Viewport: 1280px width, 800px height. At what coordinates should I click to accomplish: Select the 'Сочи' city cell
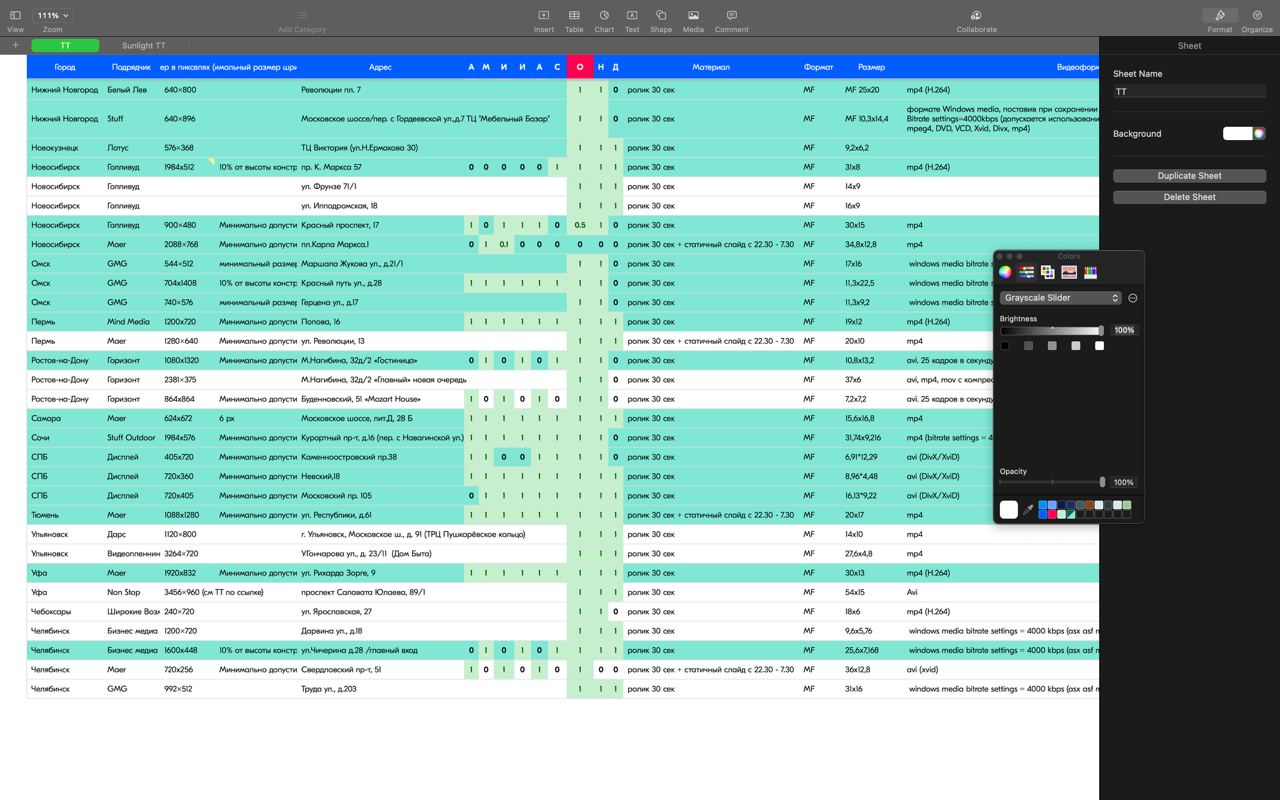point(65,438)
